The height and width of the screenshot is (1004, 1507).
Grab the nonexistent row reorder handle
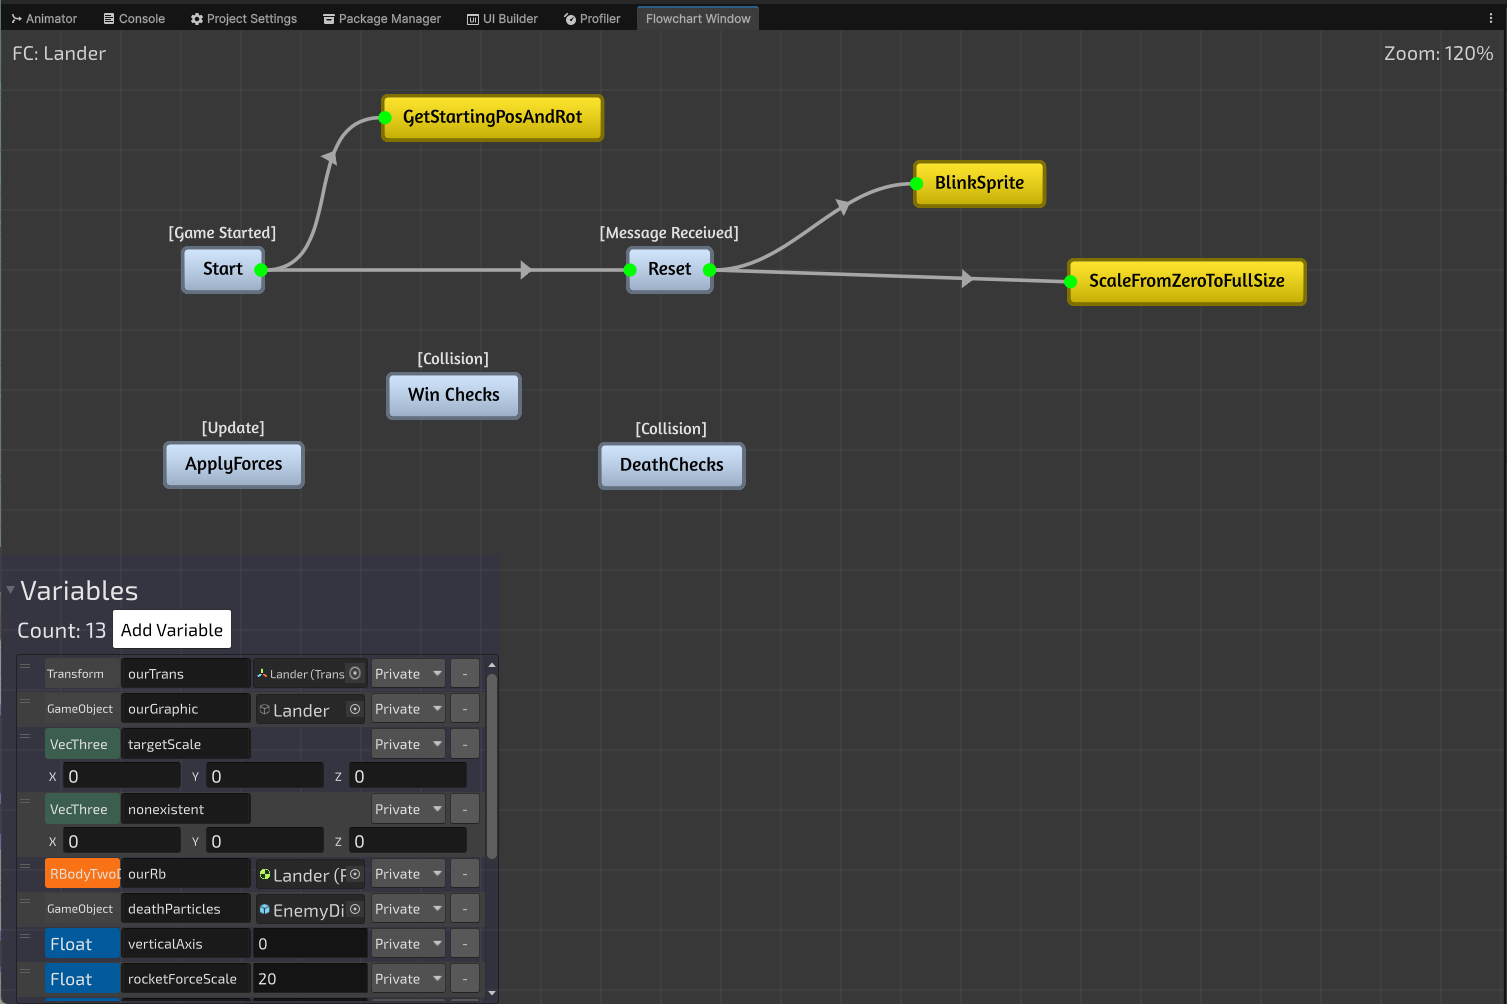(26, 801)
